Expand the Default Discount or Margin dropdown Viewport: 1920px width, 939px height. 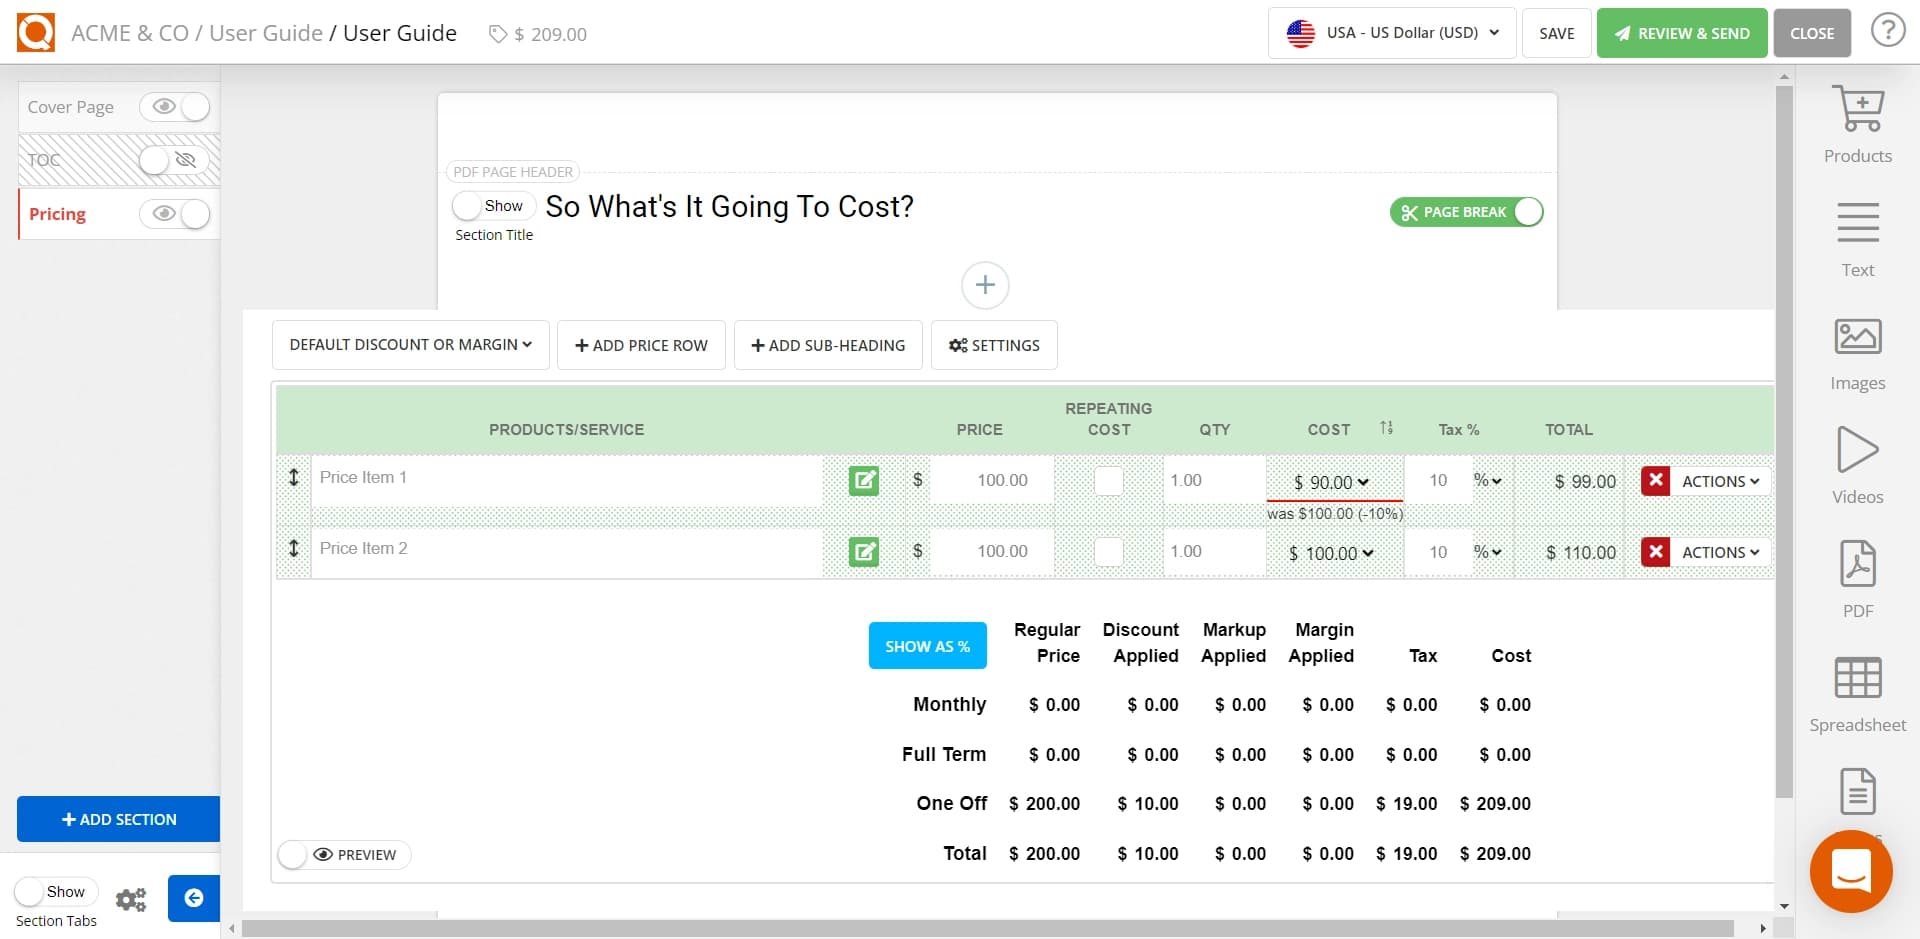click(410, 344)
